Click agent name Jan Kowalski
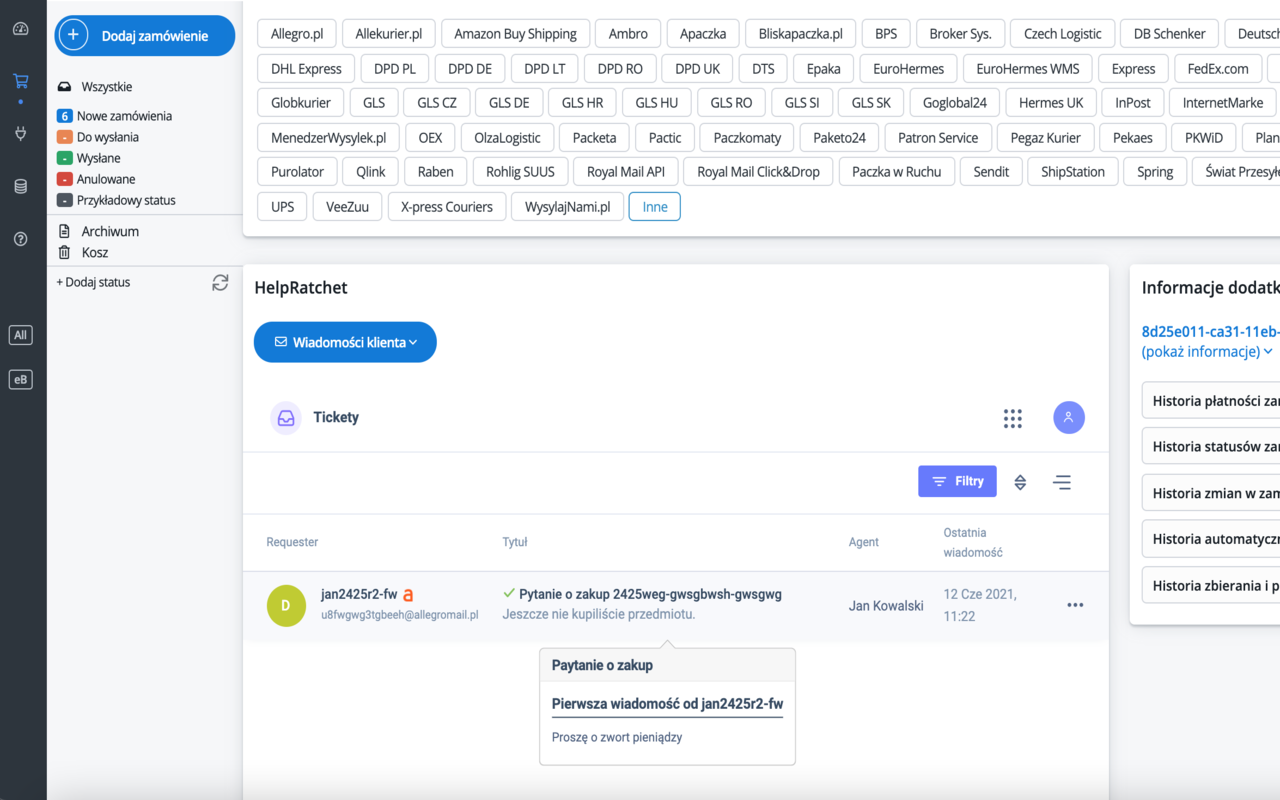The width and height of the screenshot is (1280, 800). pos(886,605)
